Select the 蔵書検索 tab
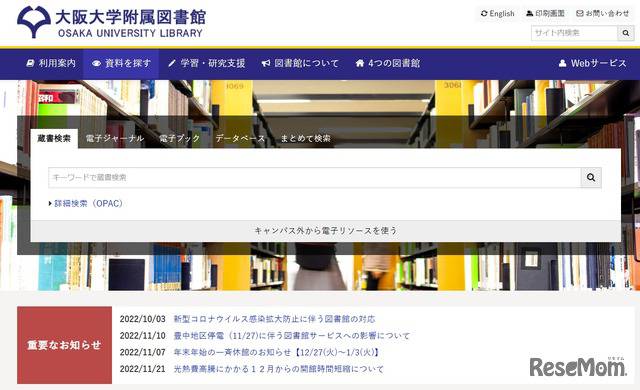Viewport: 640px width, 390px height. (x=54, y=139)
